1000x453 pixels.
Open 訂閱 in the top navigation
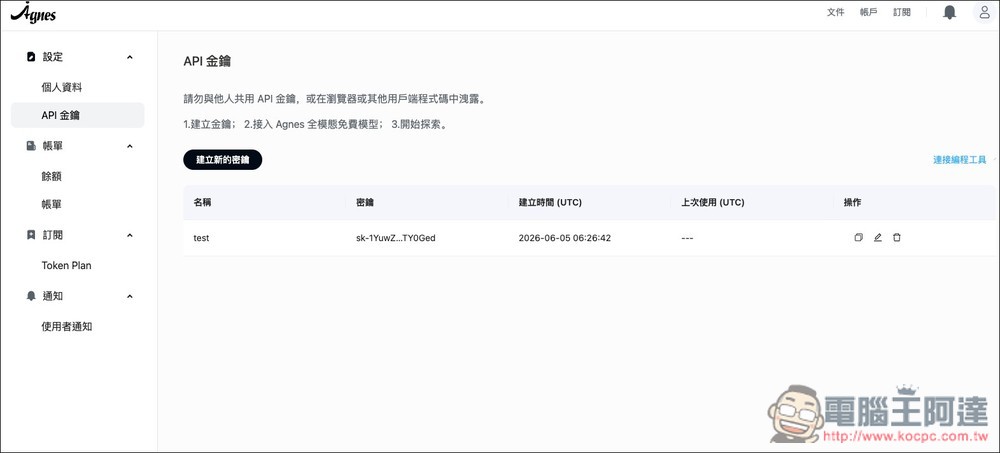902,12
